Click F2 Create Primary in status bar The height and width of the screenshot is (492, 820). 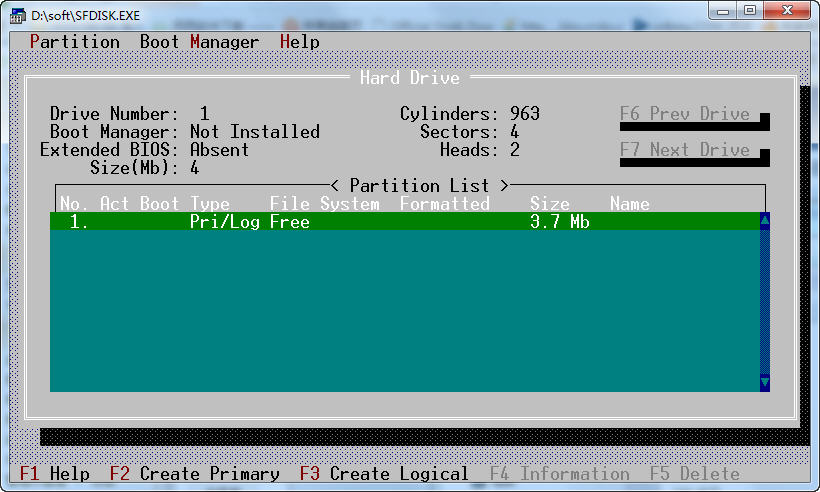(x=195, y=474)
